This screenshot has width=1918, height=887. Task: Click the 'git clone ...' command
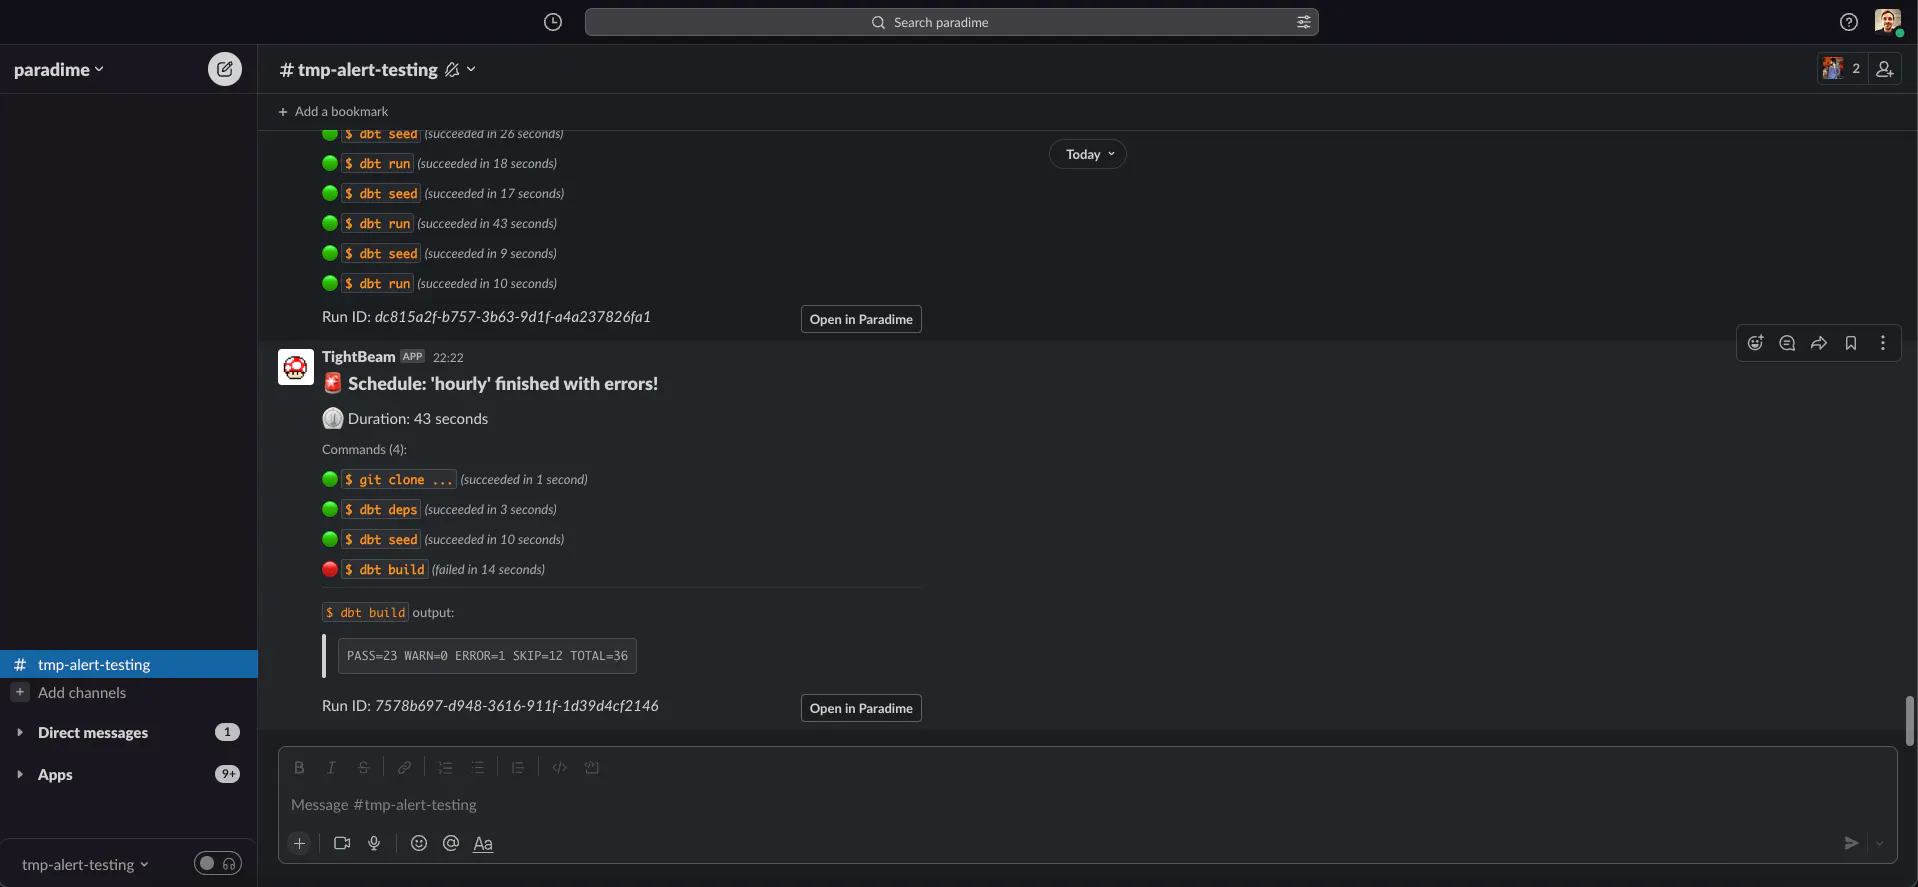pos(399,479)
